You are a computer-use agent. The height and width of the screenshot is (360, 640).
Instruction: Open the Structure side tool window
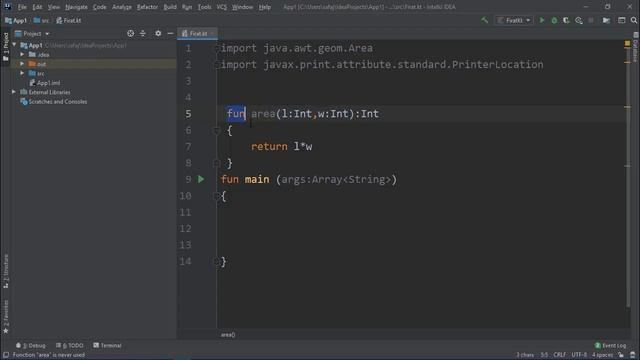pos(6,271)
